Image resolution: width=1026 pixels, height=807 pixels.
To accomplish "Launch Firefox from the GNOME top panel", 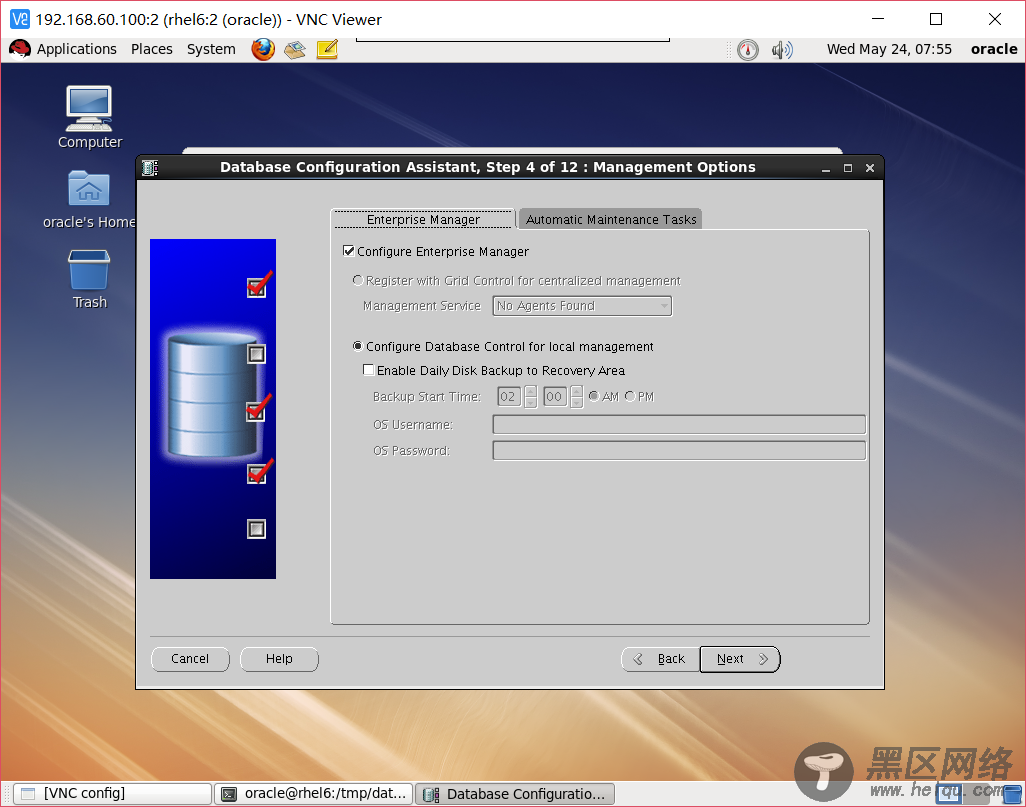I will pos(263,49).
